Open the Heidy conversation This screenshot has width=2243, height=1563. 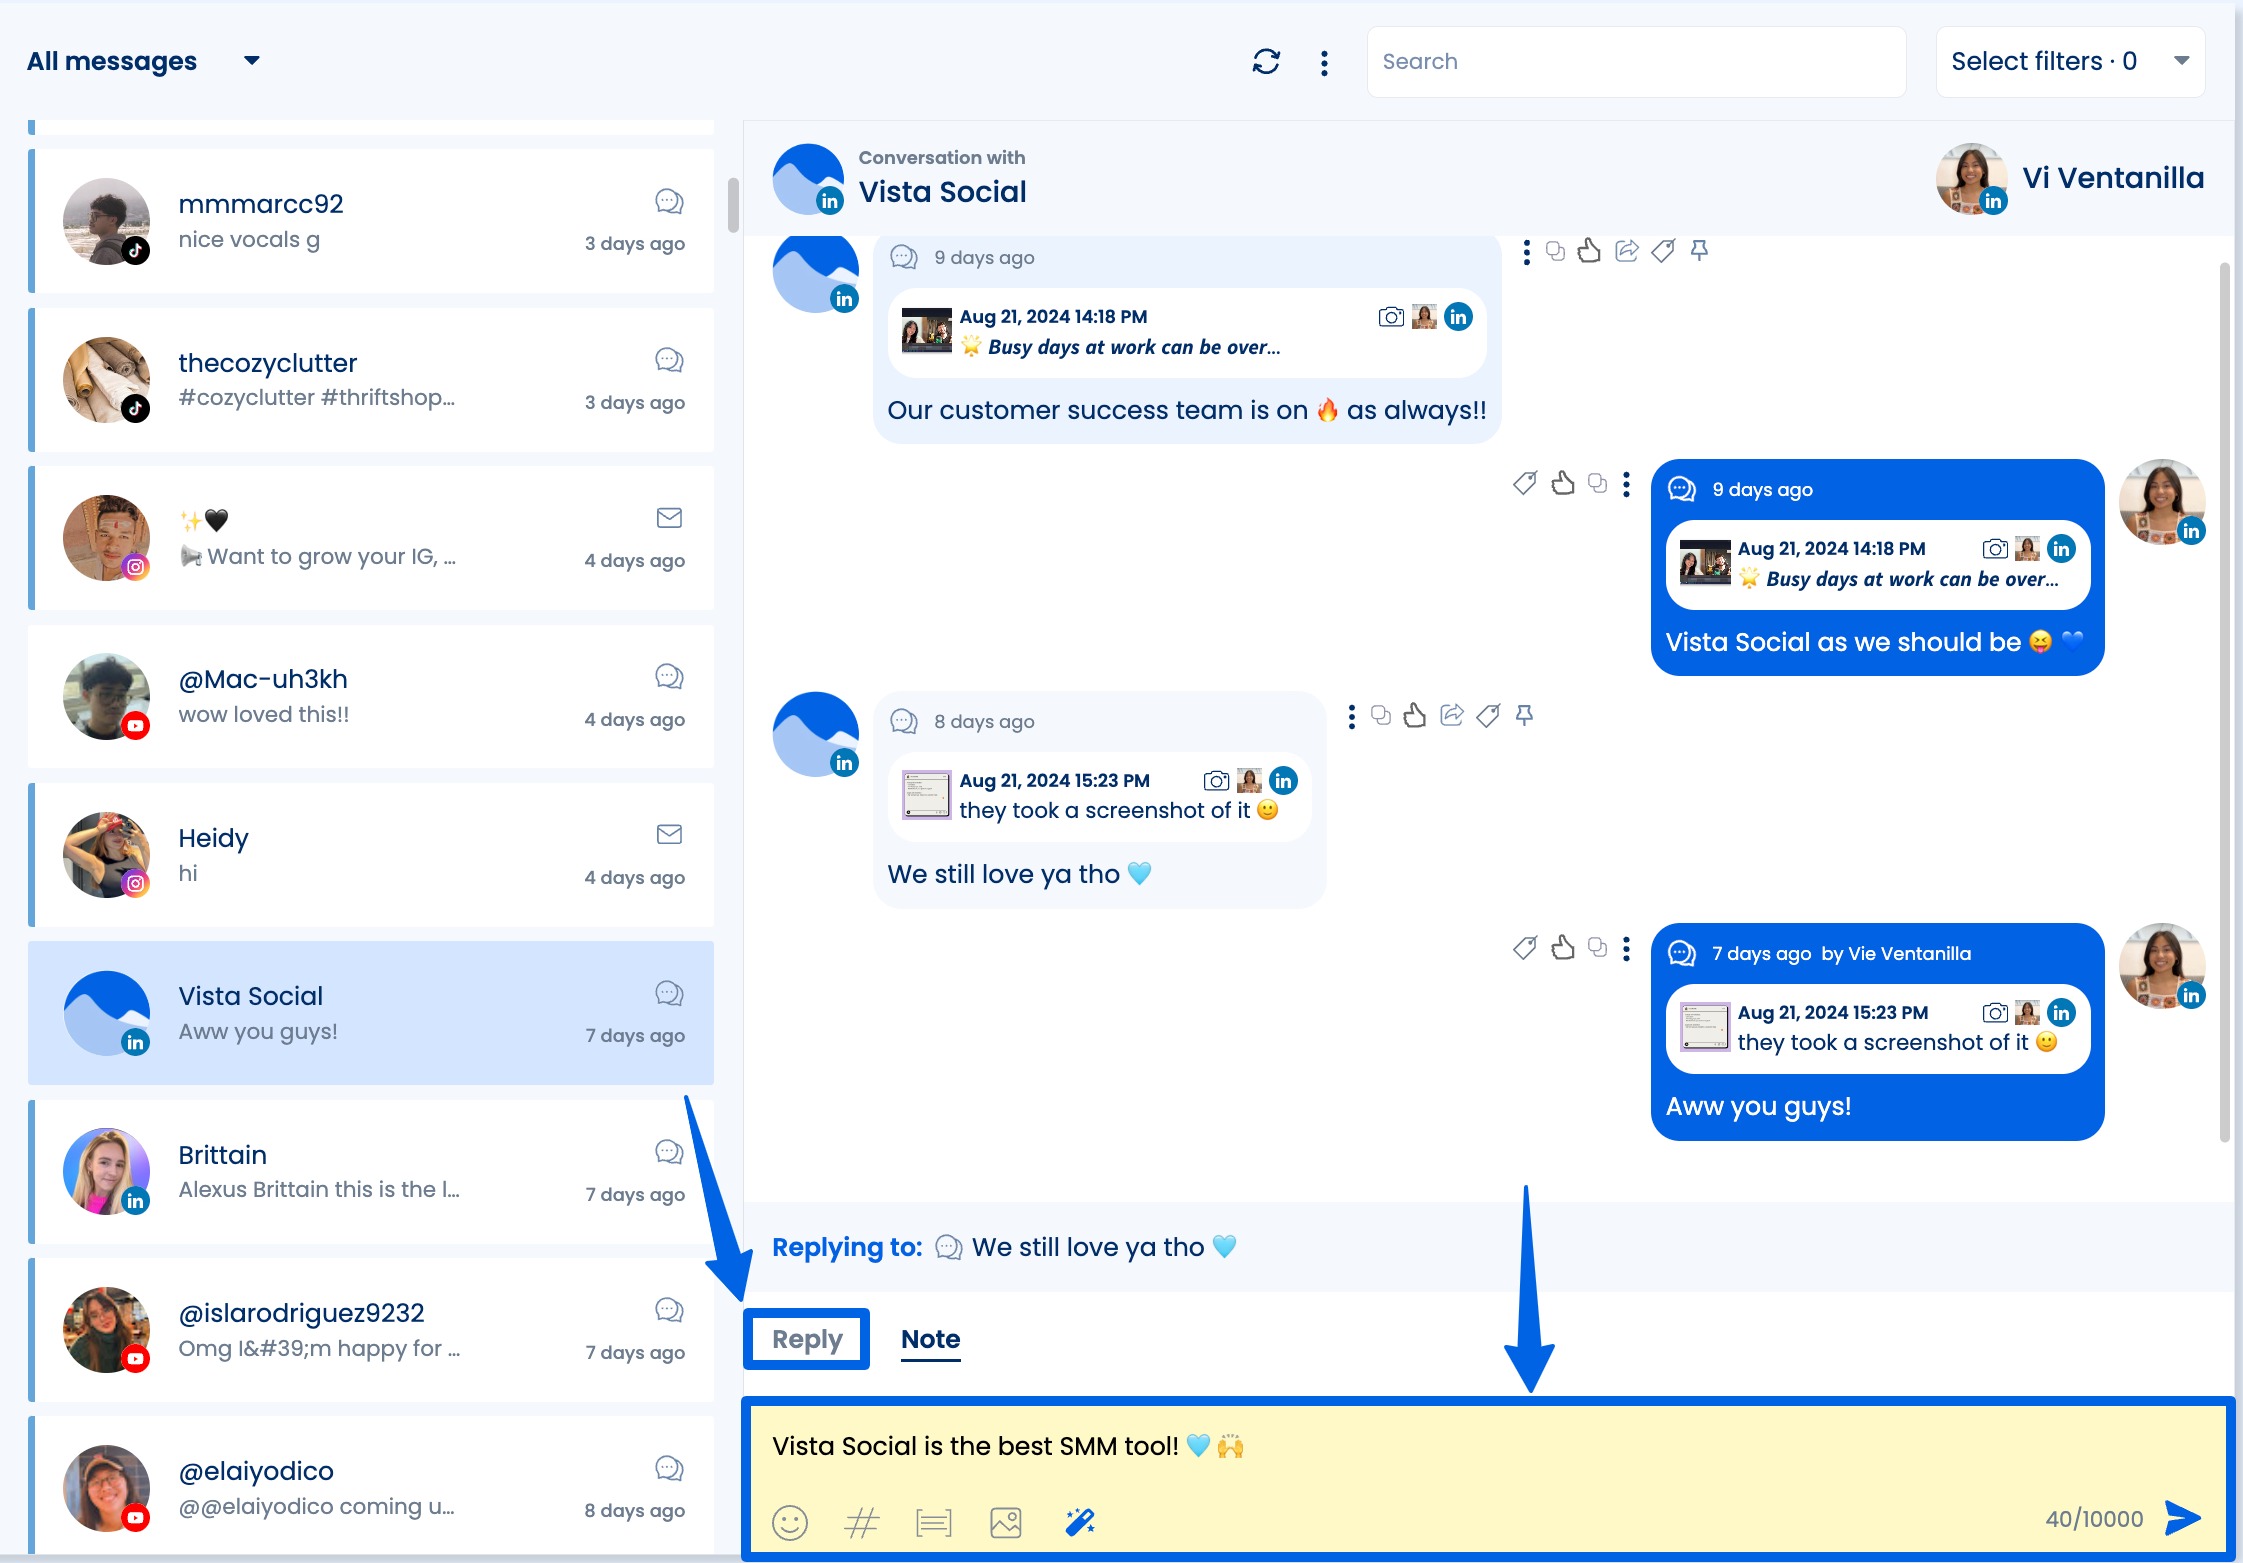[370, 855]
